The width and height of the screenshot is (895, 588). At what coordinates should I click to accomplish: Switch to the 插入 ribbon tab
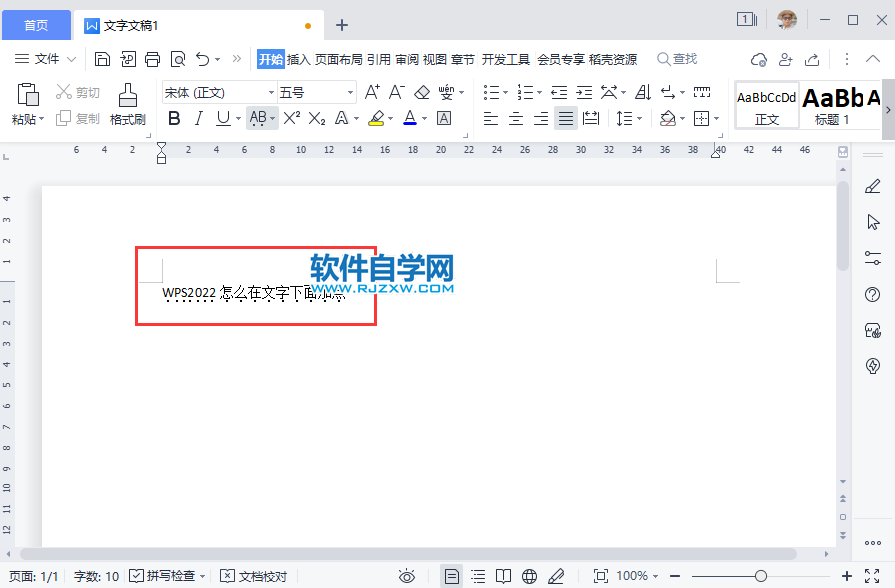(297, 59)
